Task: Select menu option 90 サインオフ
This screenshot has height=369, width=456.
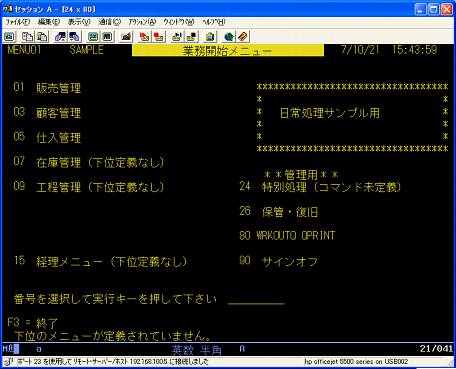Action: pyautogui.click(x=278, y=261)
